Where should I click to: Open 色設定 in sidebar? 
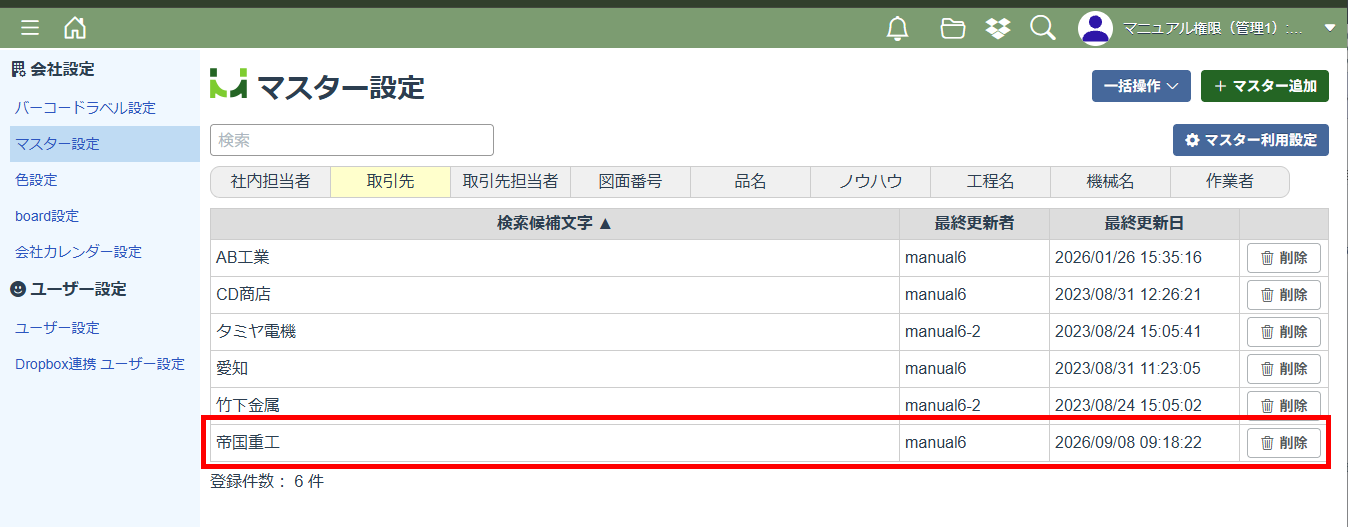(x=36, y=180)
